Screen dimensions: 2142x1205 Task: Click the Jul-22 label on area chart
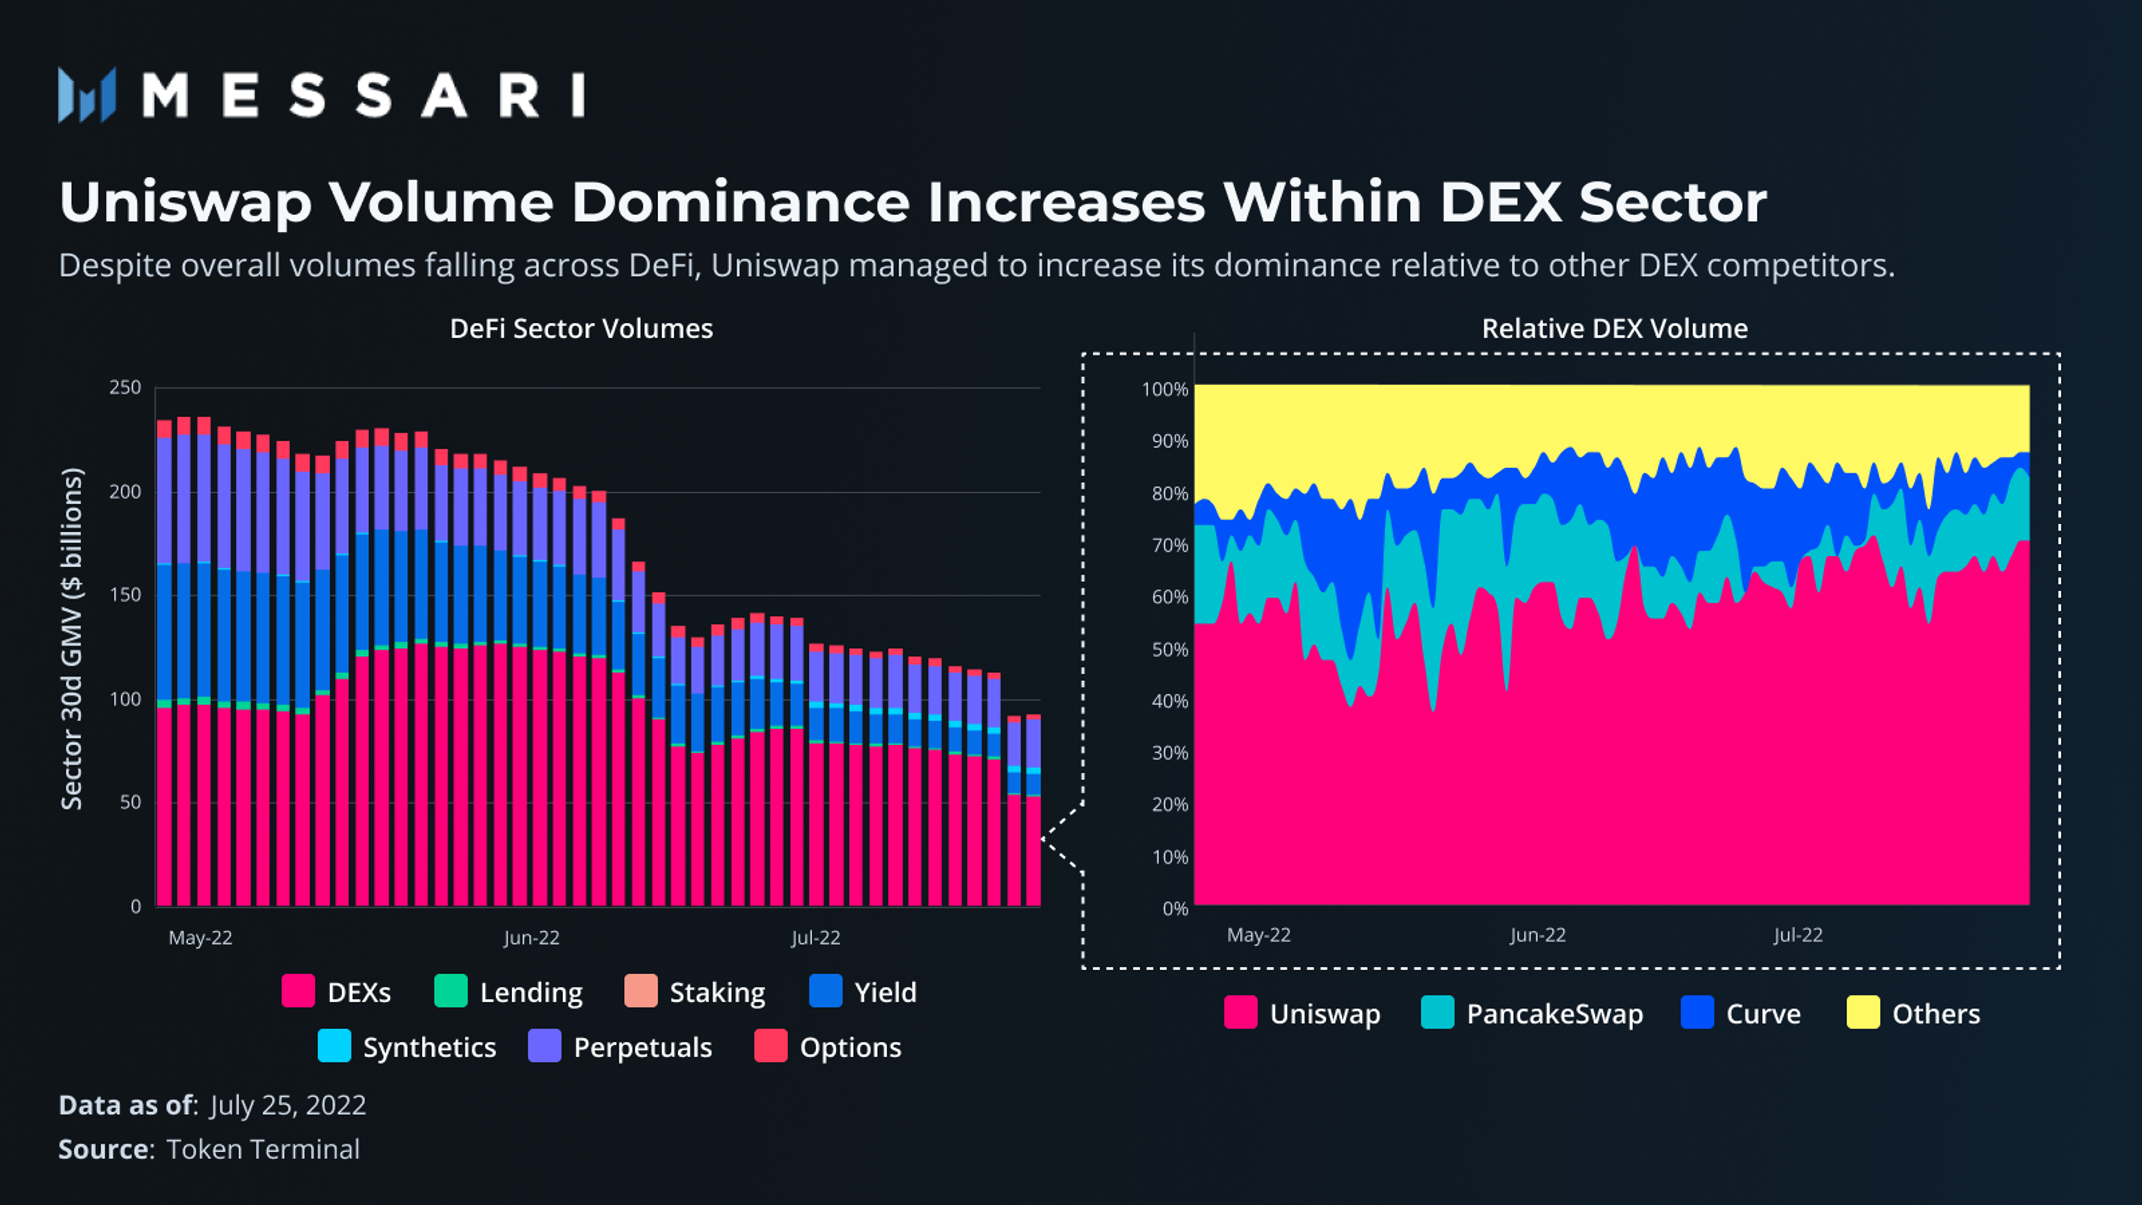point(1797,935)
